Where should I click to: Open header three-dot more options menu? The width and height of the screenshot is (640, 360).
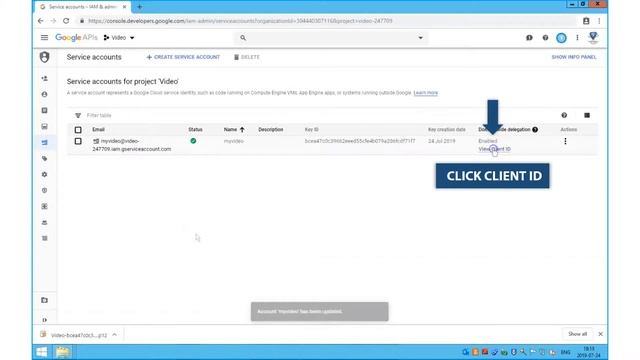click(577, 38)
